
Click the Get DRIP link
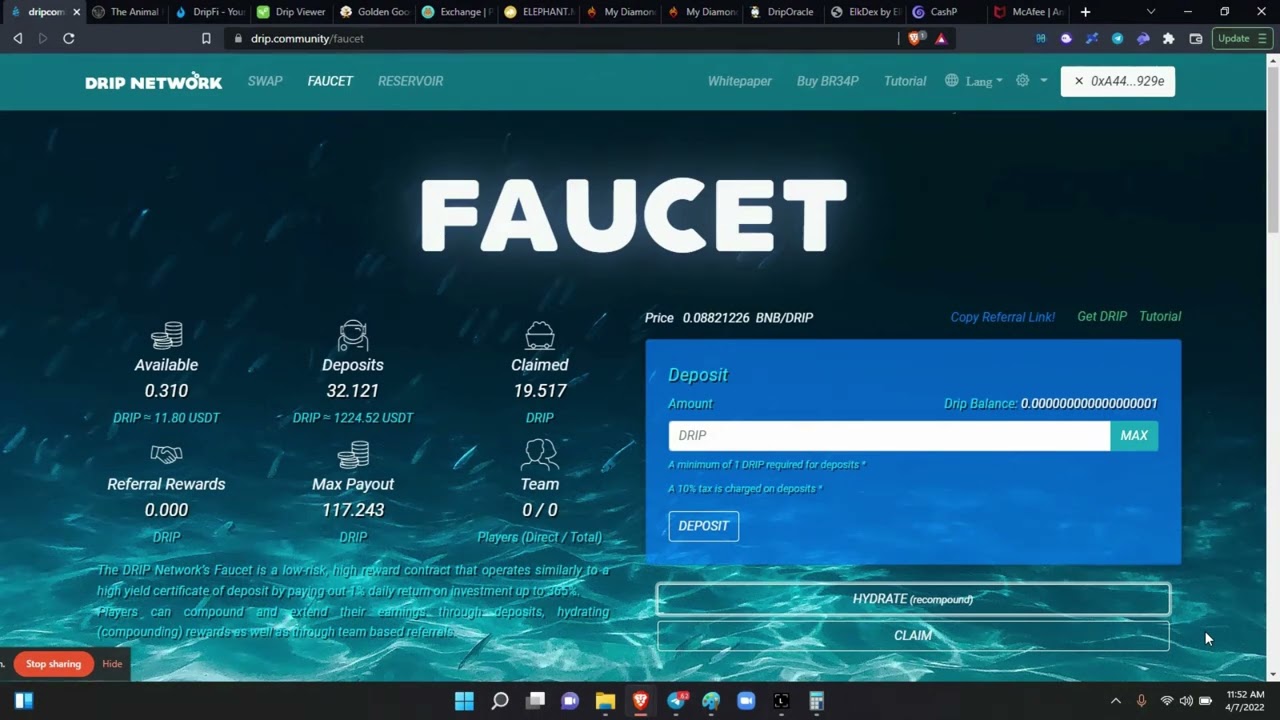(1102, 316)
